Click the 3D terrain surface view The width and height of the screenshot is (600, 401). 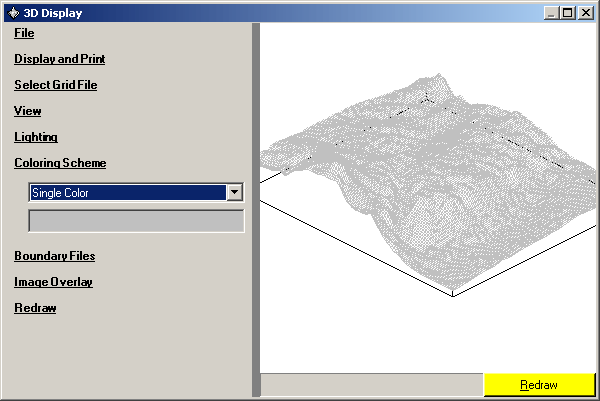click(x=428, y=197)
